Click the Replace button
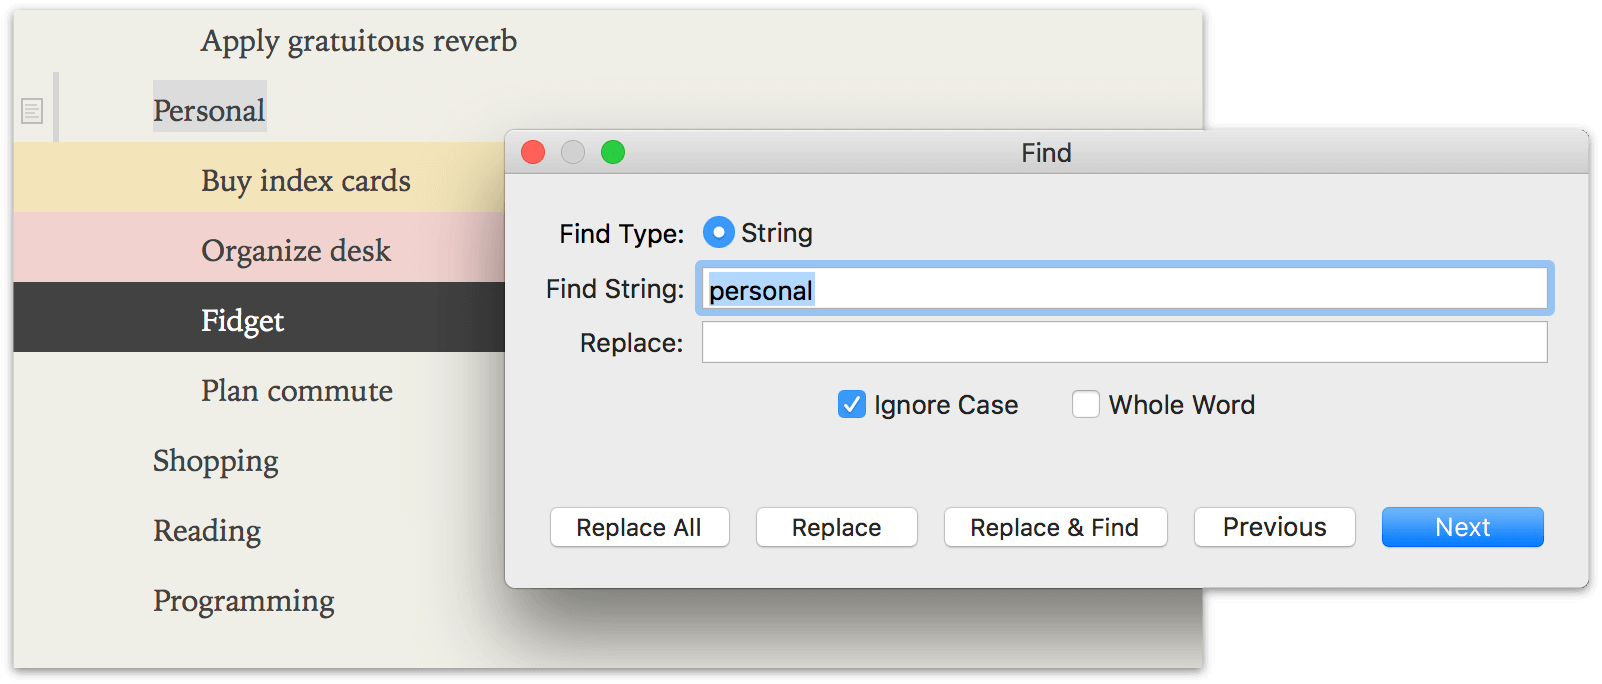The image size is (1602, 684). [837, 527]
